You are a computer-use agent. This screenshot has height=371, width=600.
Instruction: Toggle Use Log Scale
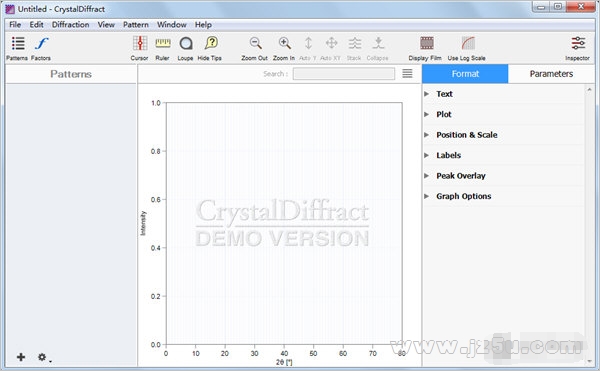click(468, 43)
